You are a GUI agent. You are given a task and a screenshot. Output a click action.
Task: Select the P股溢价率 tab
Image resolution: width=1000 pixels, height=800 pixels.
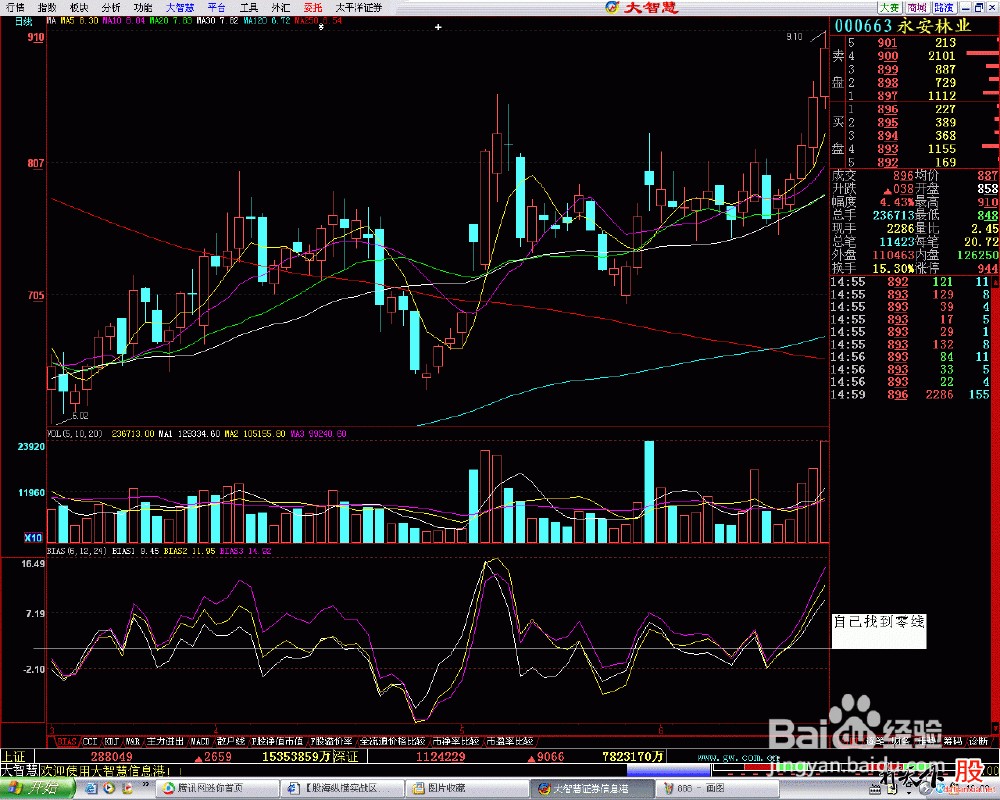tap(331, 741)
